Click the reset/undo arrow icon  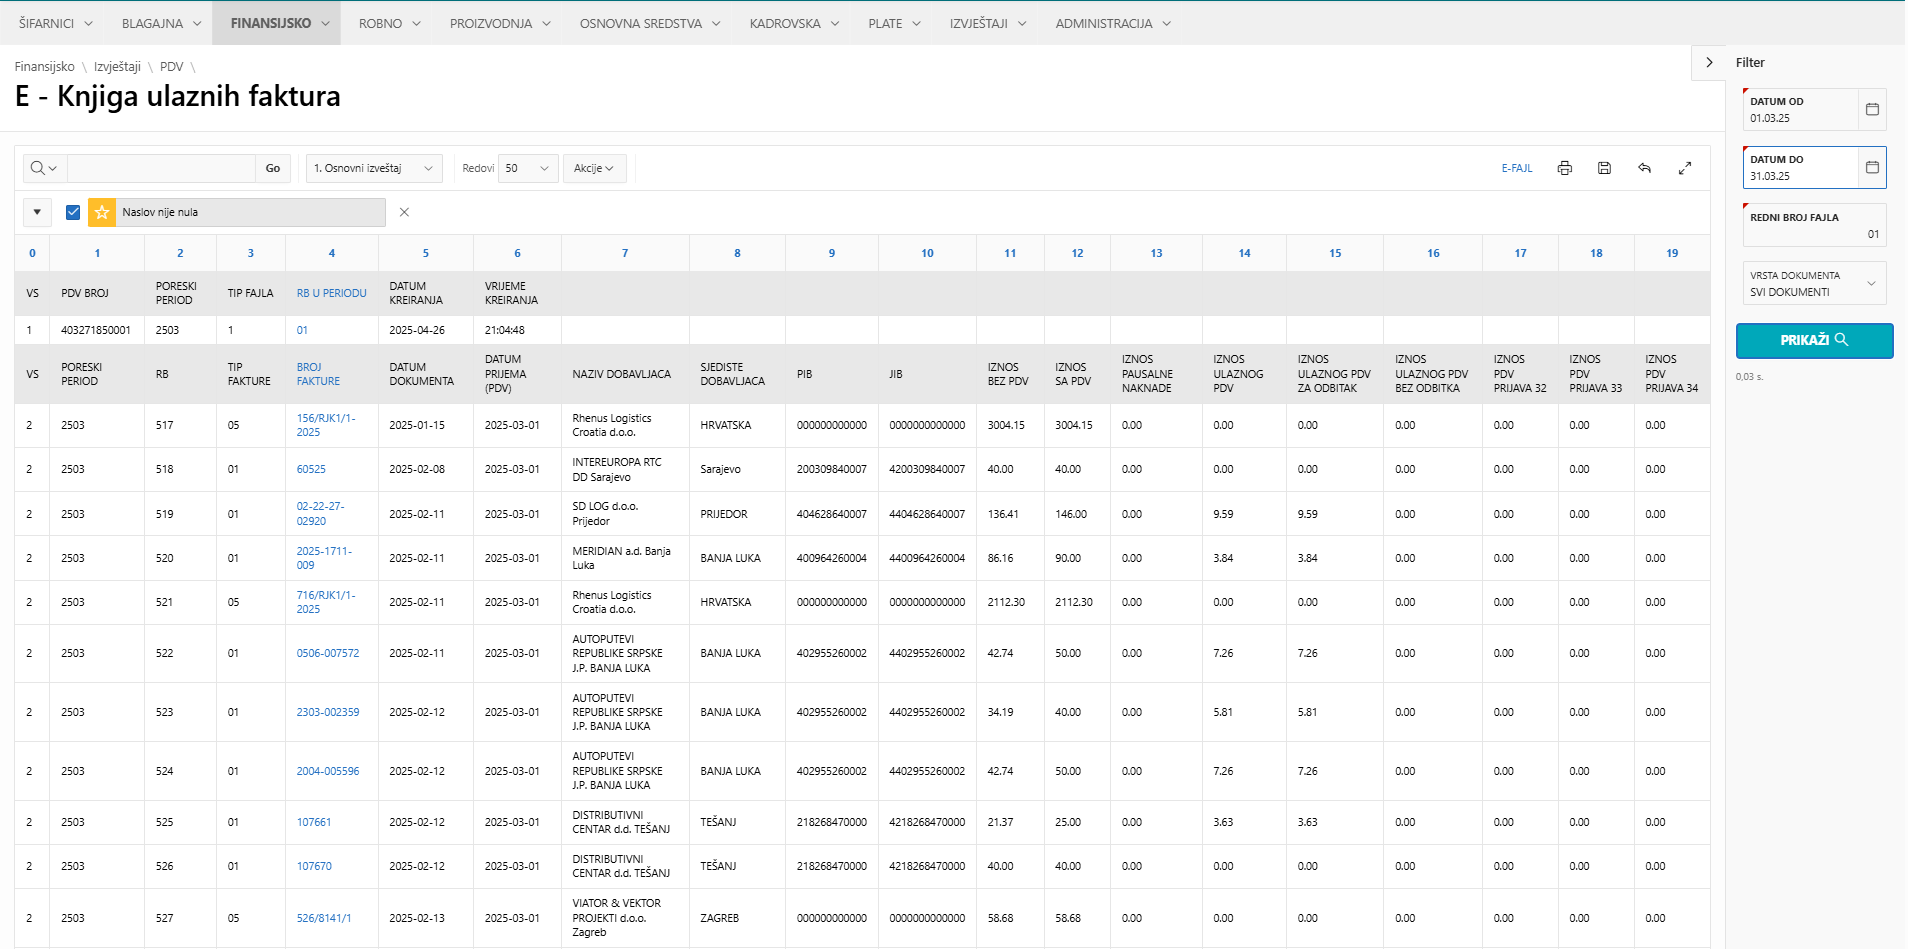click(1644, 168)
